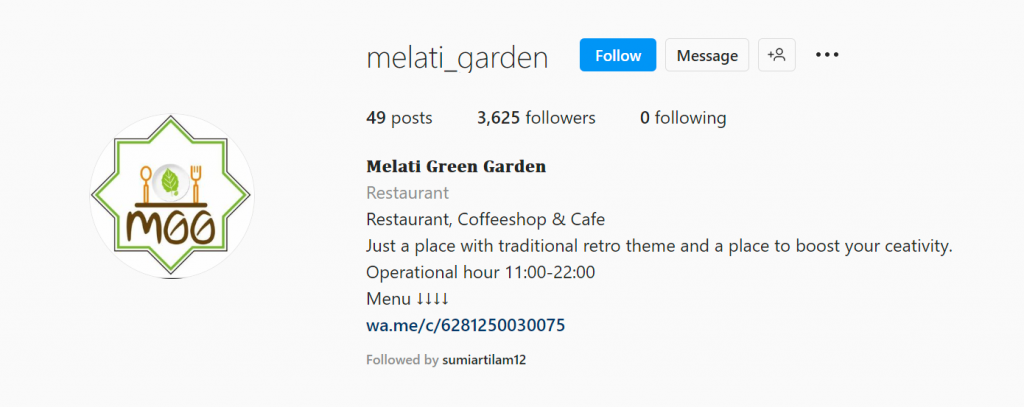Screen dimensions: 1024x407
Task: Open the 49 posts count
Action: (399, 118)
